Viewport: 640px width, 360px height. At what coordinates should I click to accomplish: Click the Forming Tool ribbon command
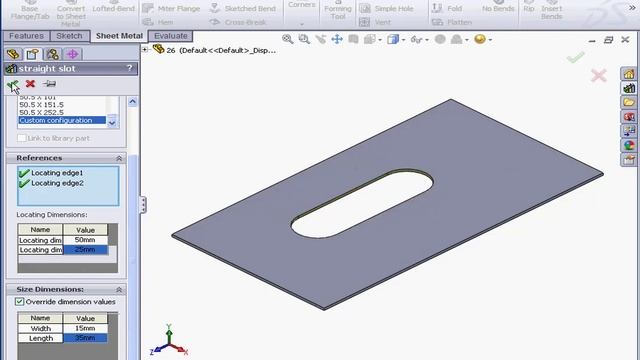(338, 10)
